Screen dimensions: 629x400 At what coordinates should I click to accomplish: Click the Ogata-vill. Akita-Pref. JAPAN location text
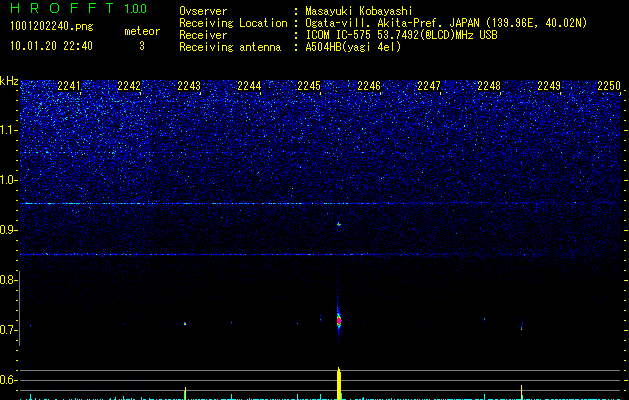[x=446, y=23]
